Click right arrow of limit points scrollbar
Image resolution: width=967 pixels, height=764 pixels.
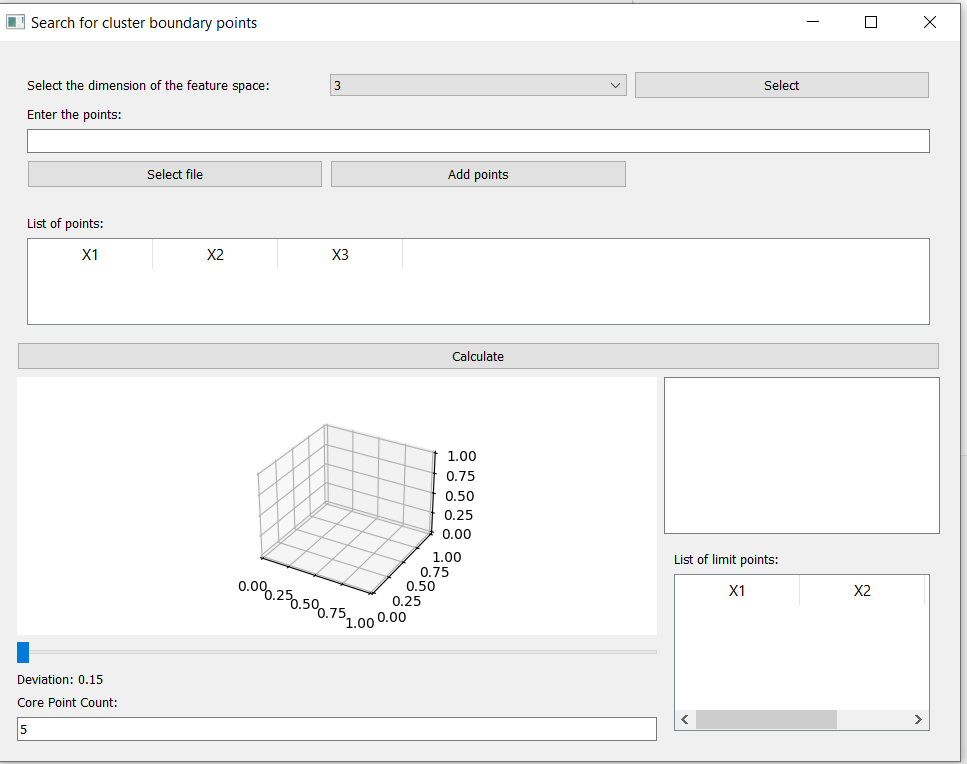[918, 719]
